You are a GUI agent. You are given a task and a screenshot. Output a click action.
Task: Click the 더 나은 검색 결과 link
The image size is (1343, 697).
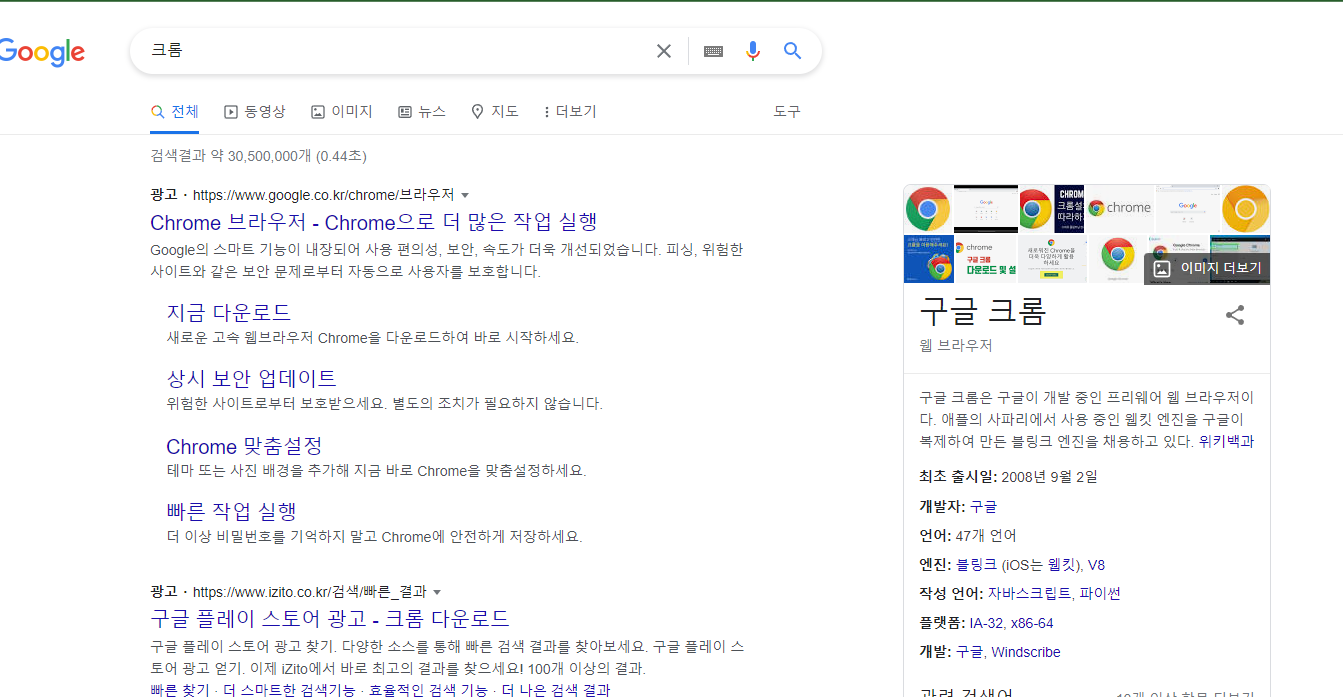click(555, 691)
